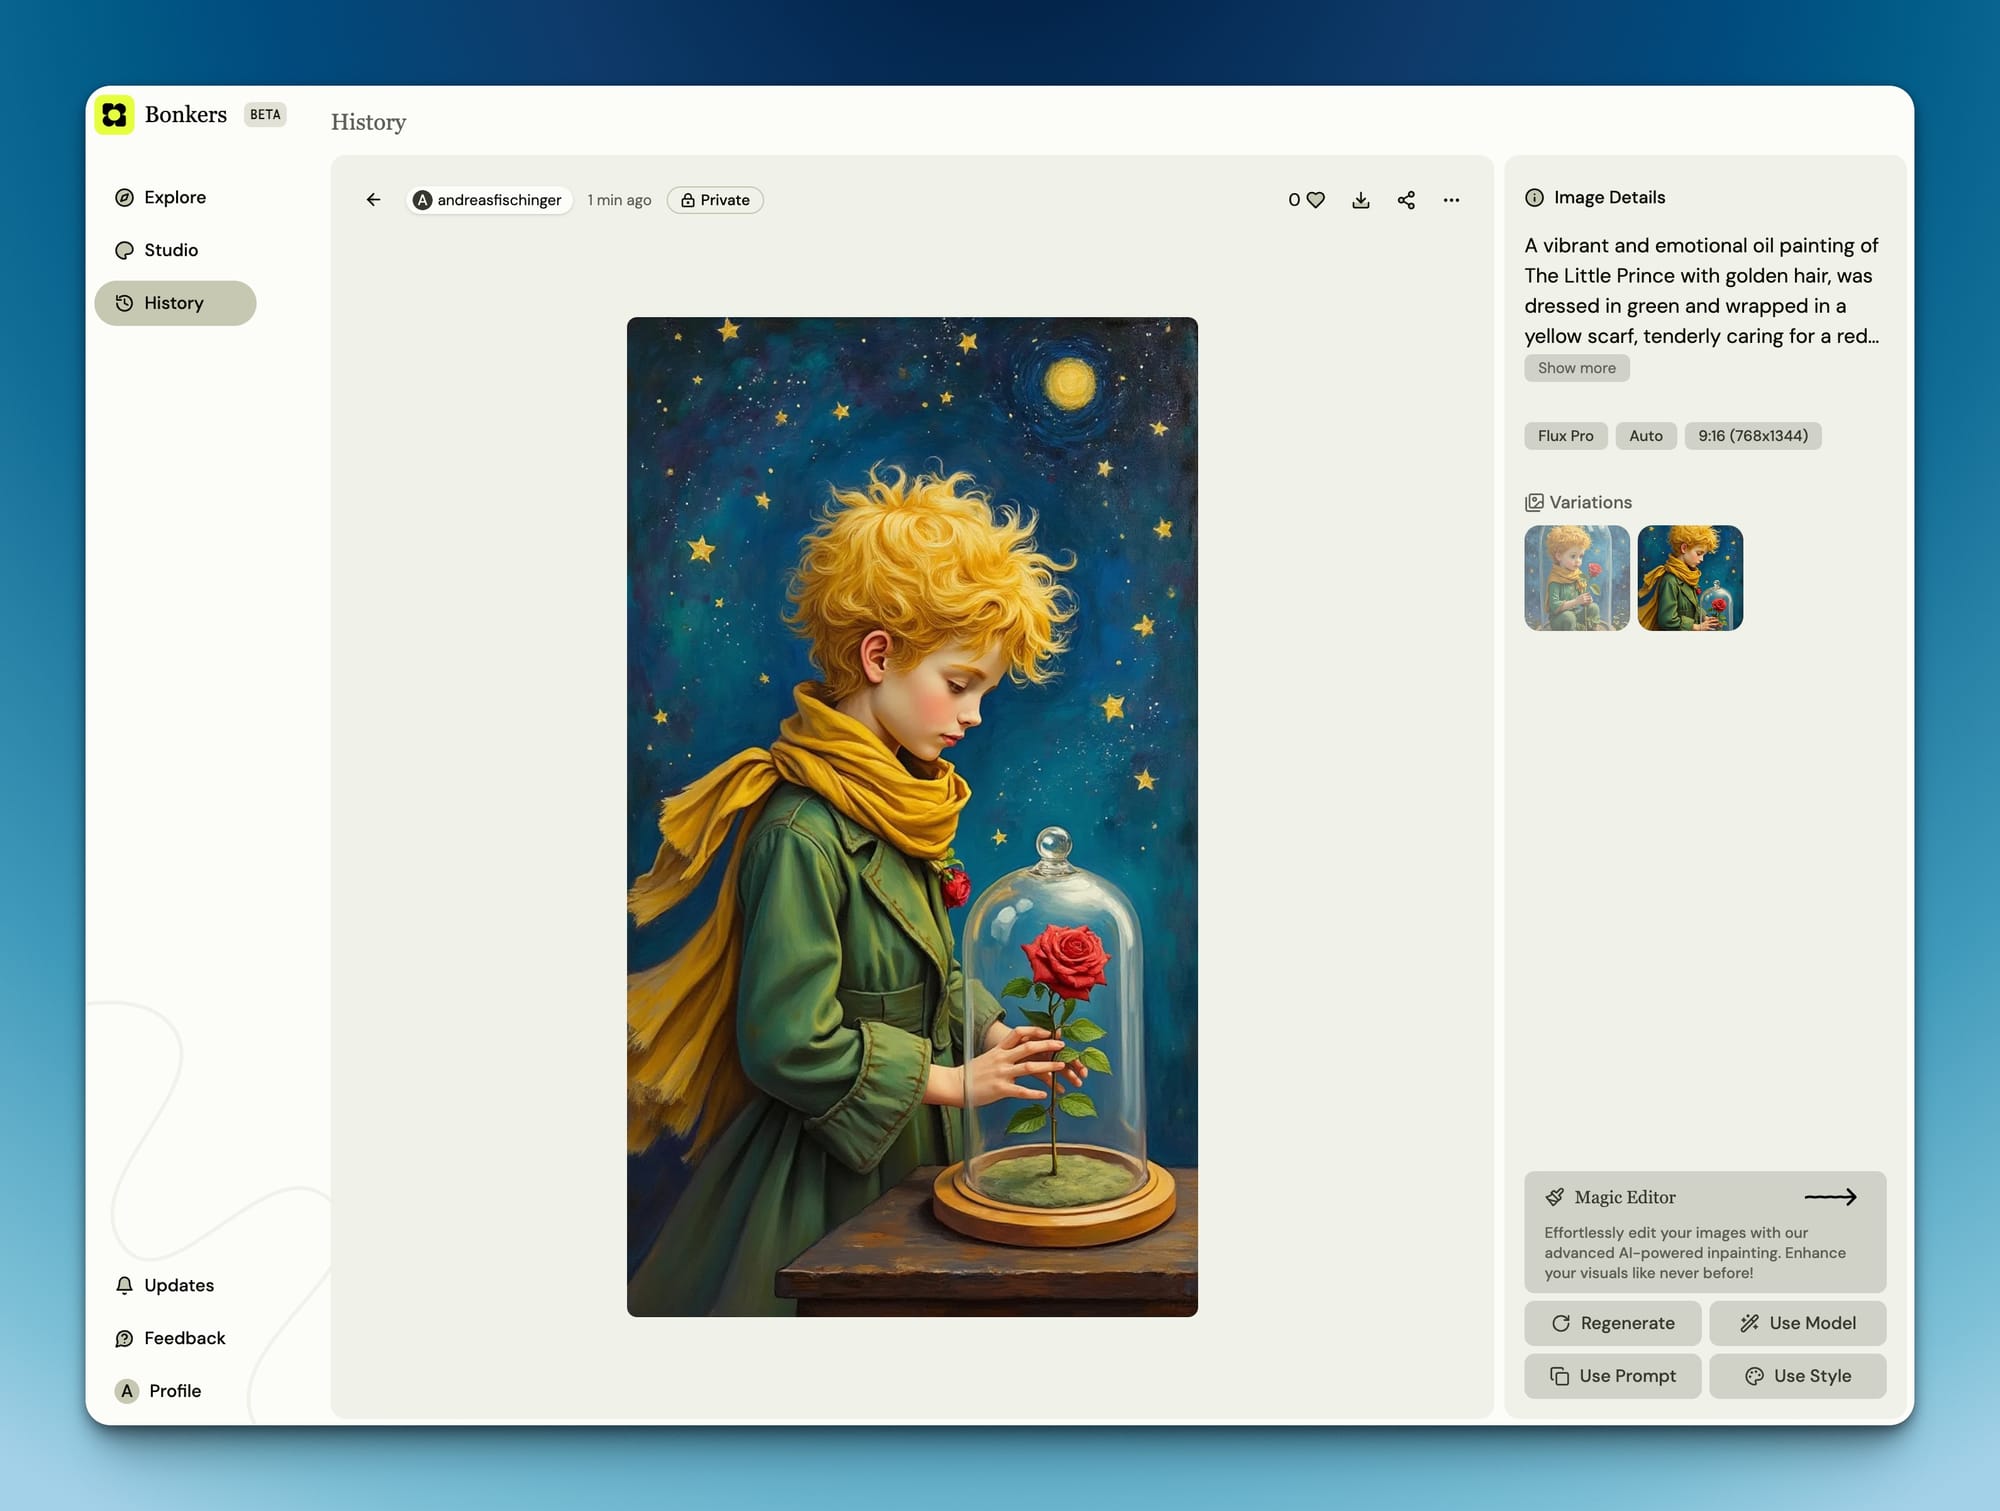Image resolution: width=2000 pixels, height=1511 pixels.
Task: Select the first variation thumbnail
Action: (1576, 578)
